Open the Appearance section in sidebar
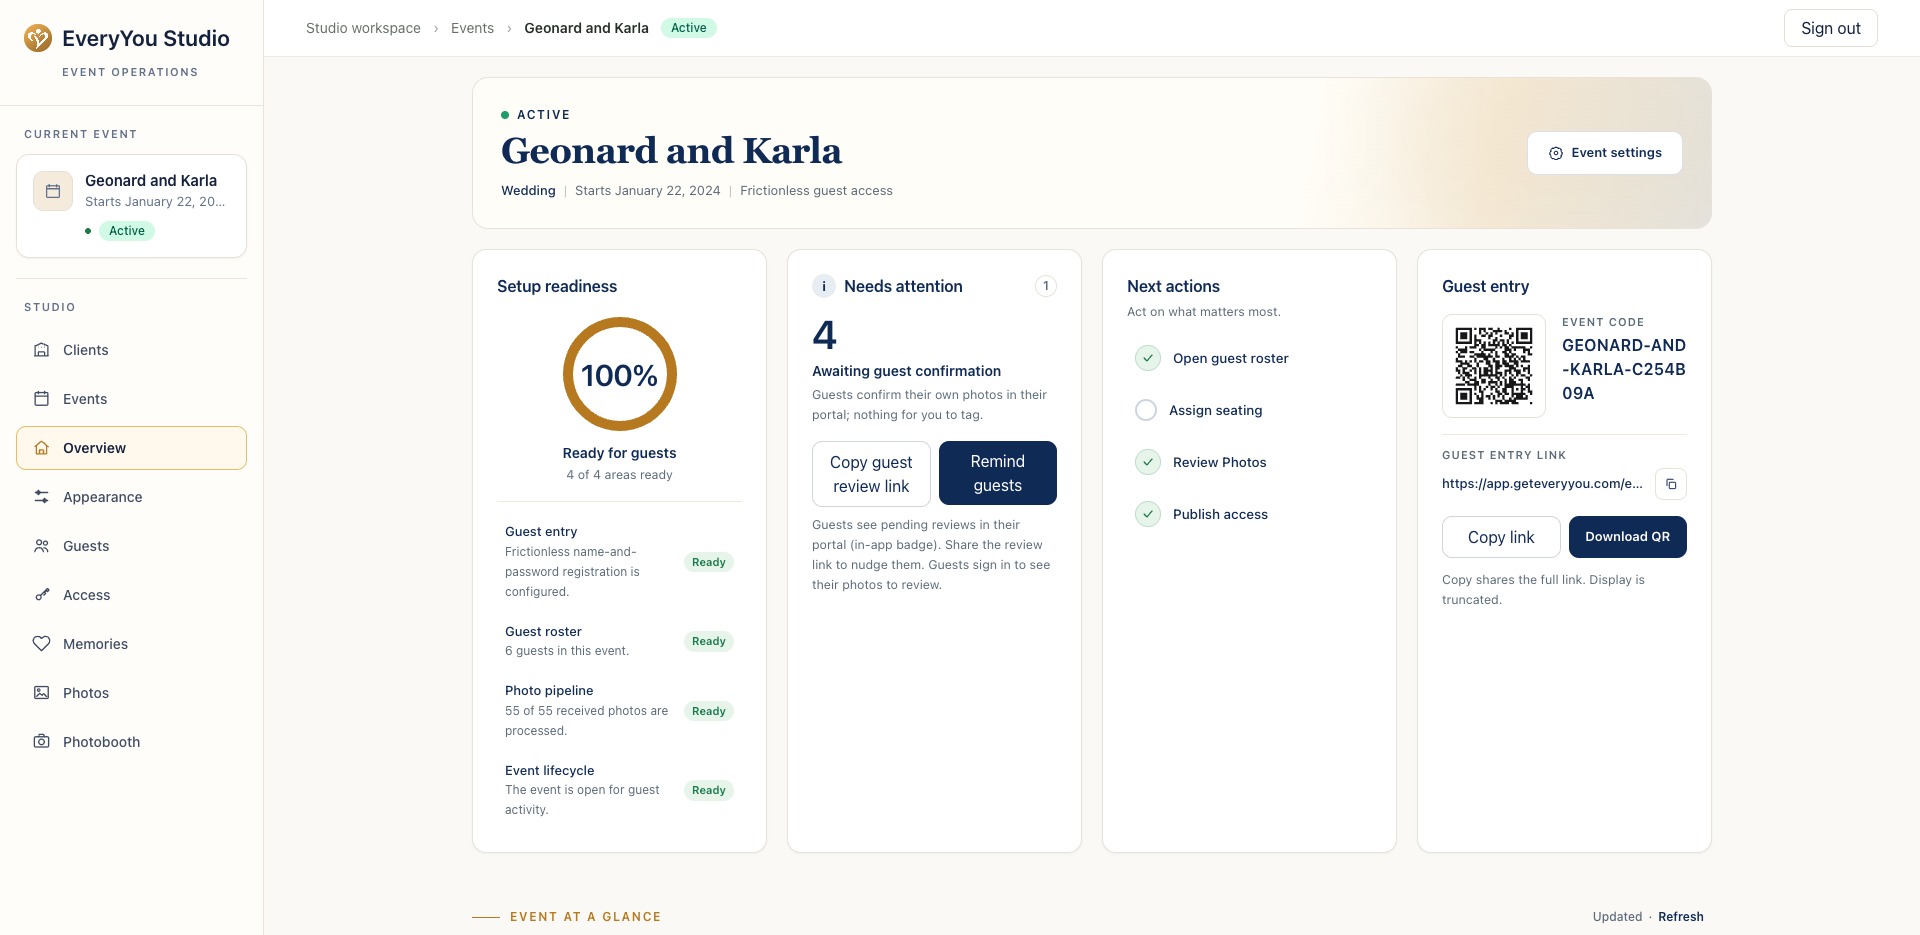This screenshot has width=1920, height=935. click(x=131, y=497)
